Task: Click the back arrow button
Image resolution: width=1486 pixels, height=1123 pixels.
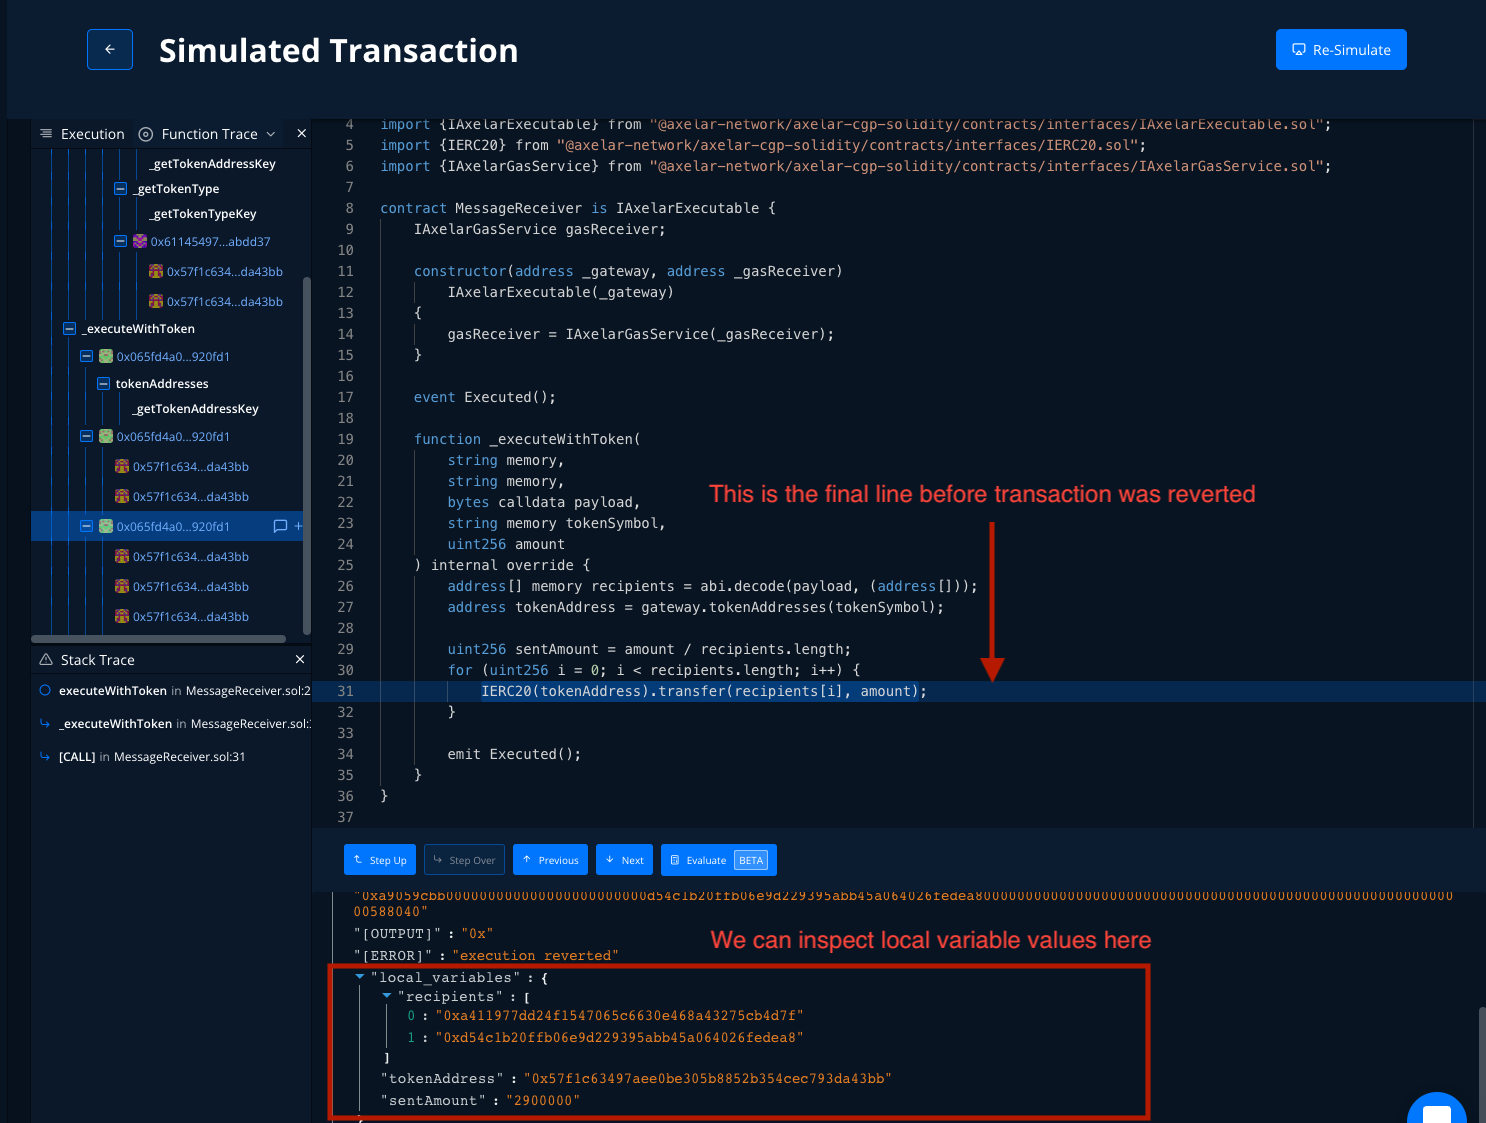Action: click(110, 50)
